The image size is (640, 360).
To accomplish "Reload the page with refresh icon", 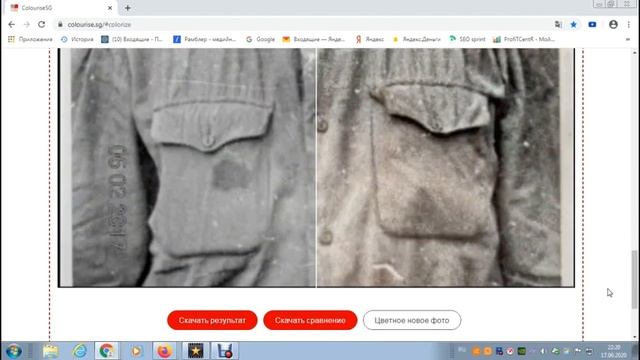I will pyautogui.click(x=42, y=24).
